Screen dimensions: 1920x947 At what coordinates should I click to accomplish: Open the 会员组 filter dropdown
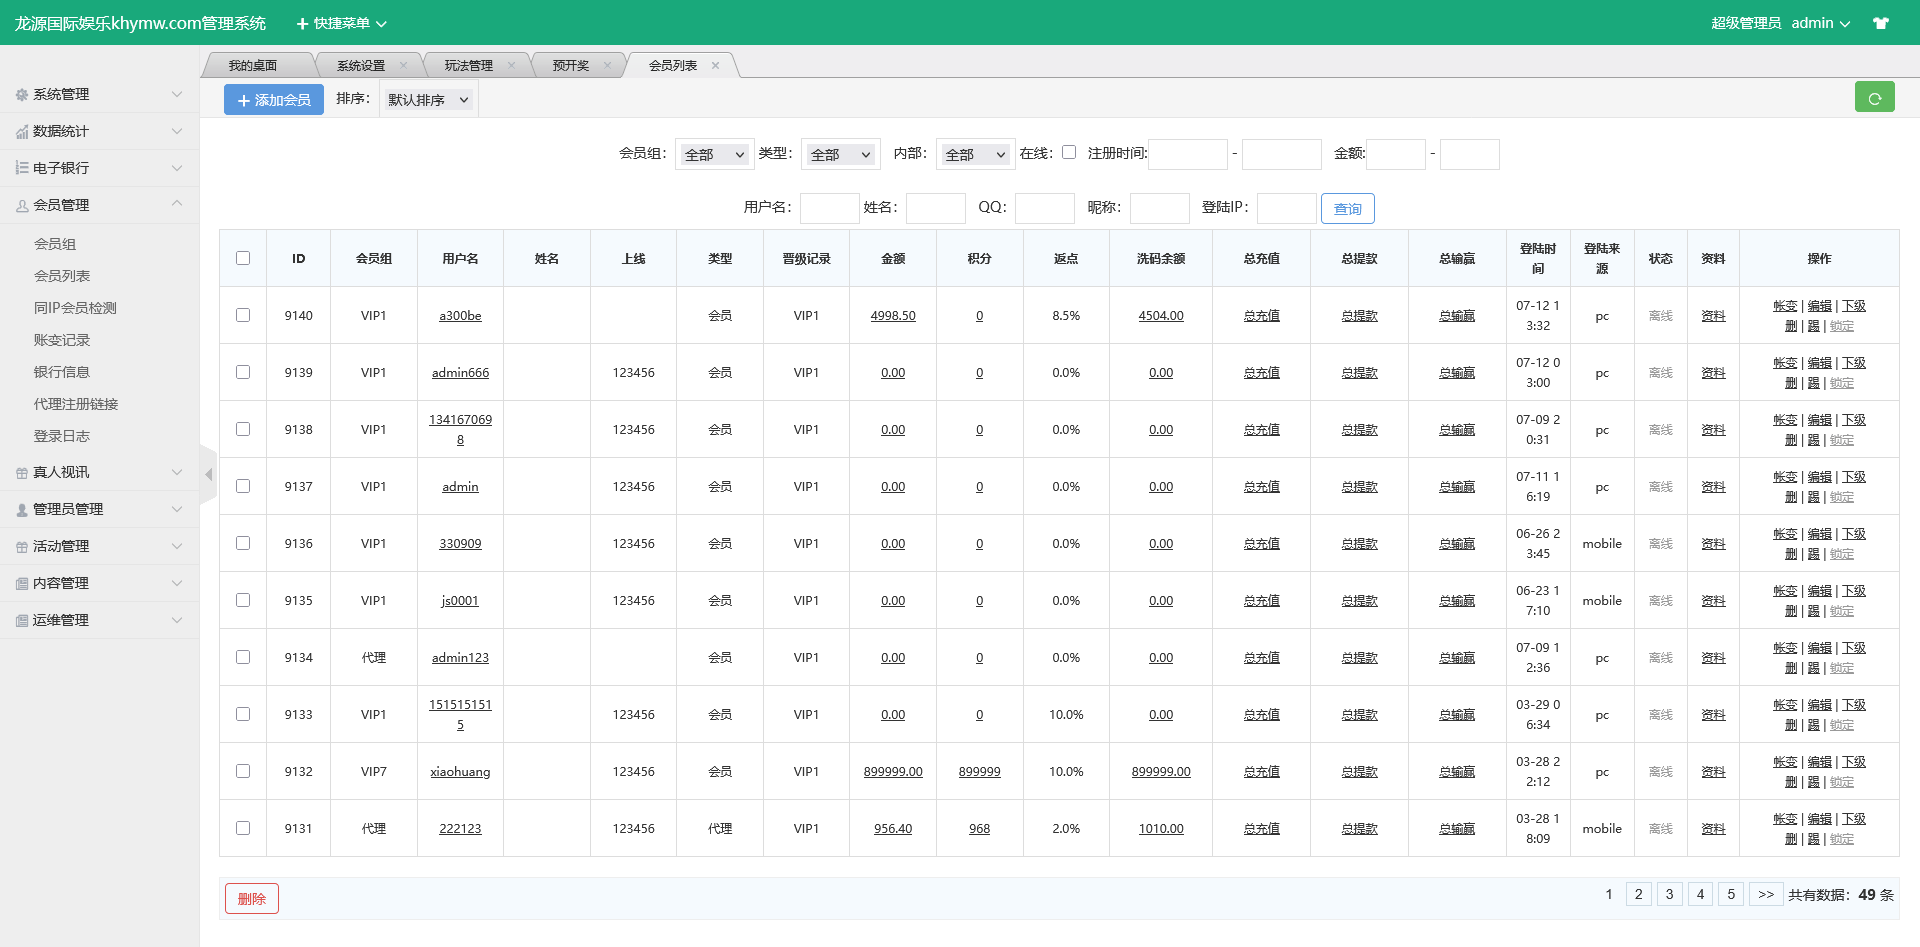tap(714, 155)
